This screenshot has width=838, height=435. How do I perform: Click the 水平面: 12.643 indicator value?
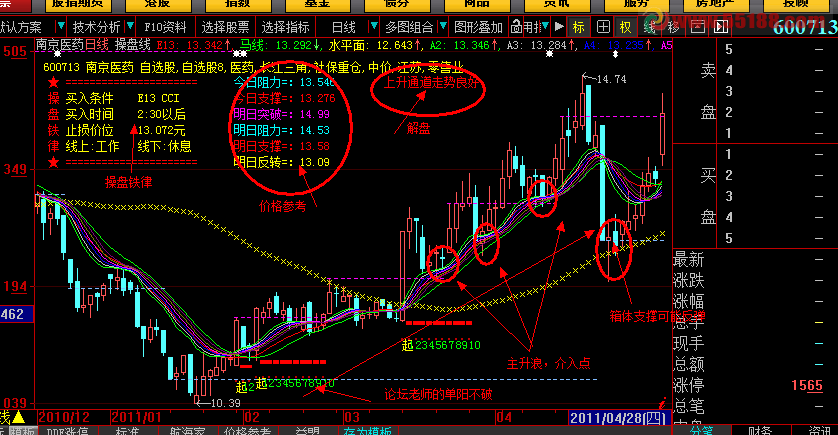point(374,45)
